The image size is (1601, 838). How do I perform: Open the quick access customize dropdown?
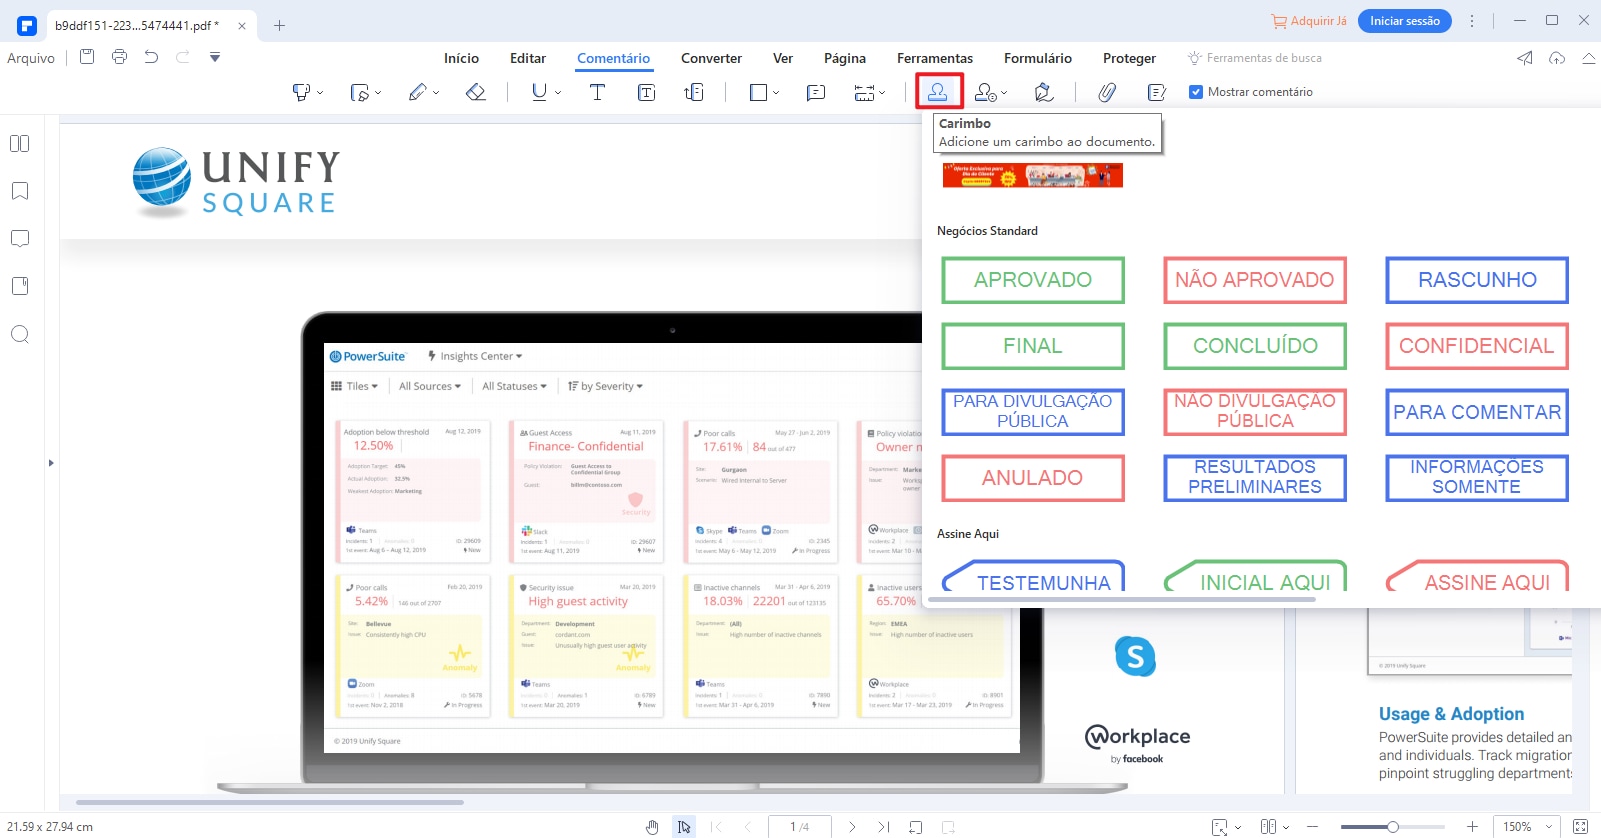215,58
